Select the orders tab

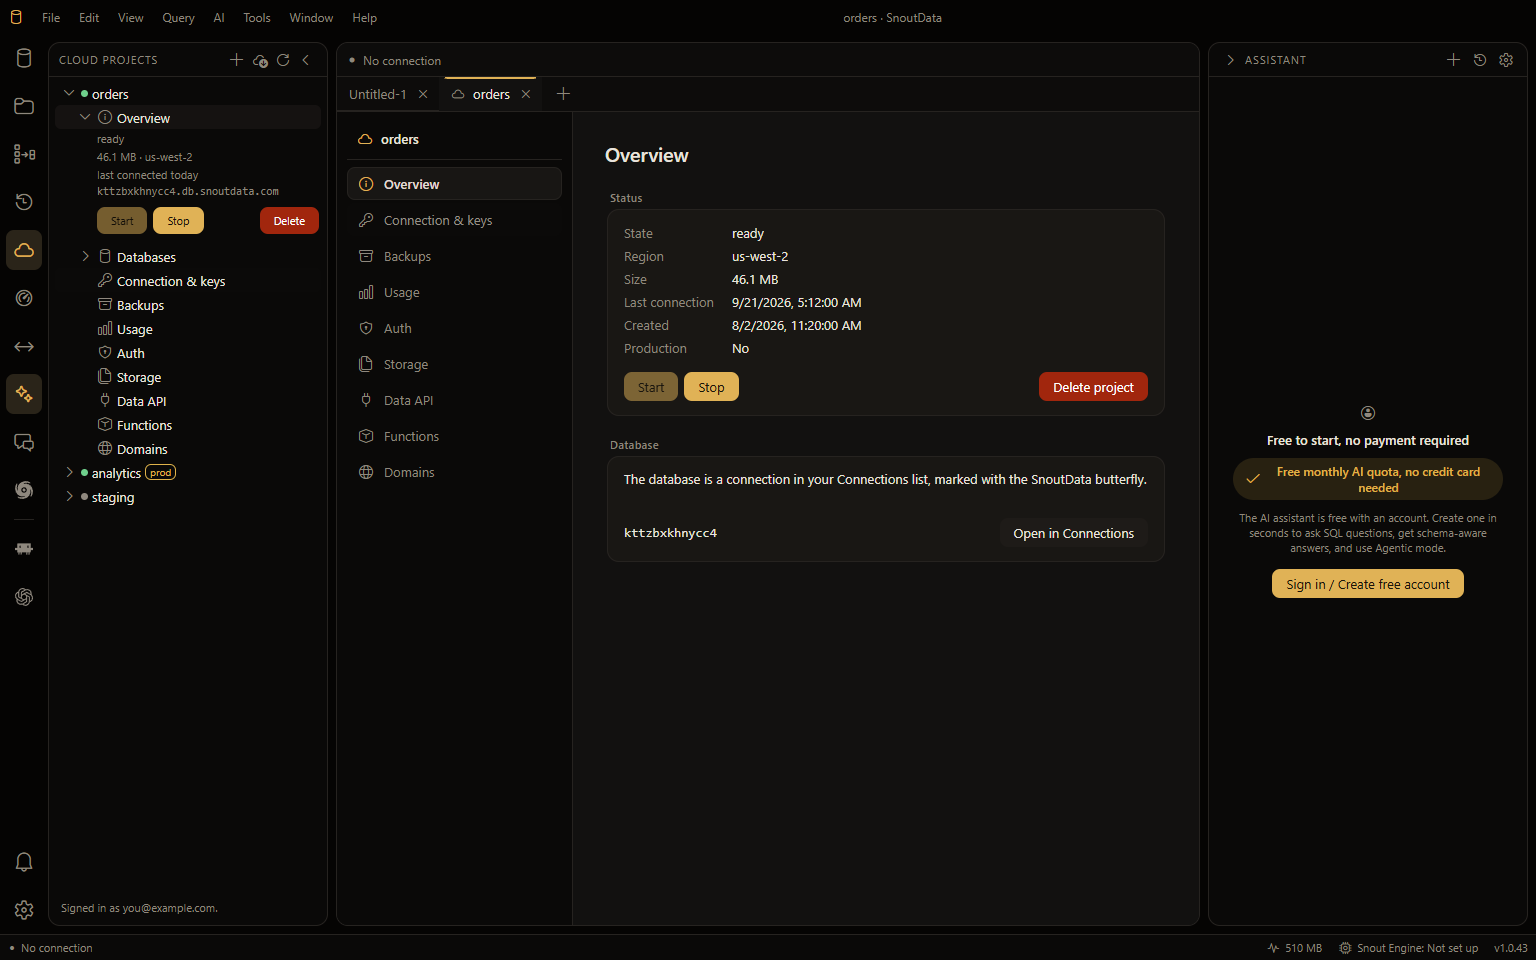[491, 94]
